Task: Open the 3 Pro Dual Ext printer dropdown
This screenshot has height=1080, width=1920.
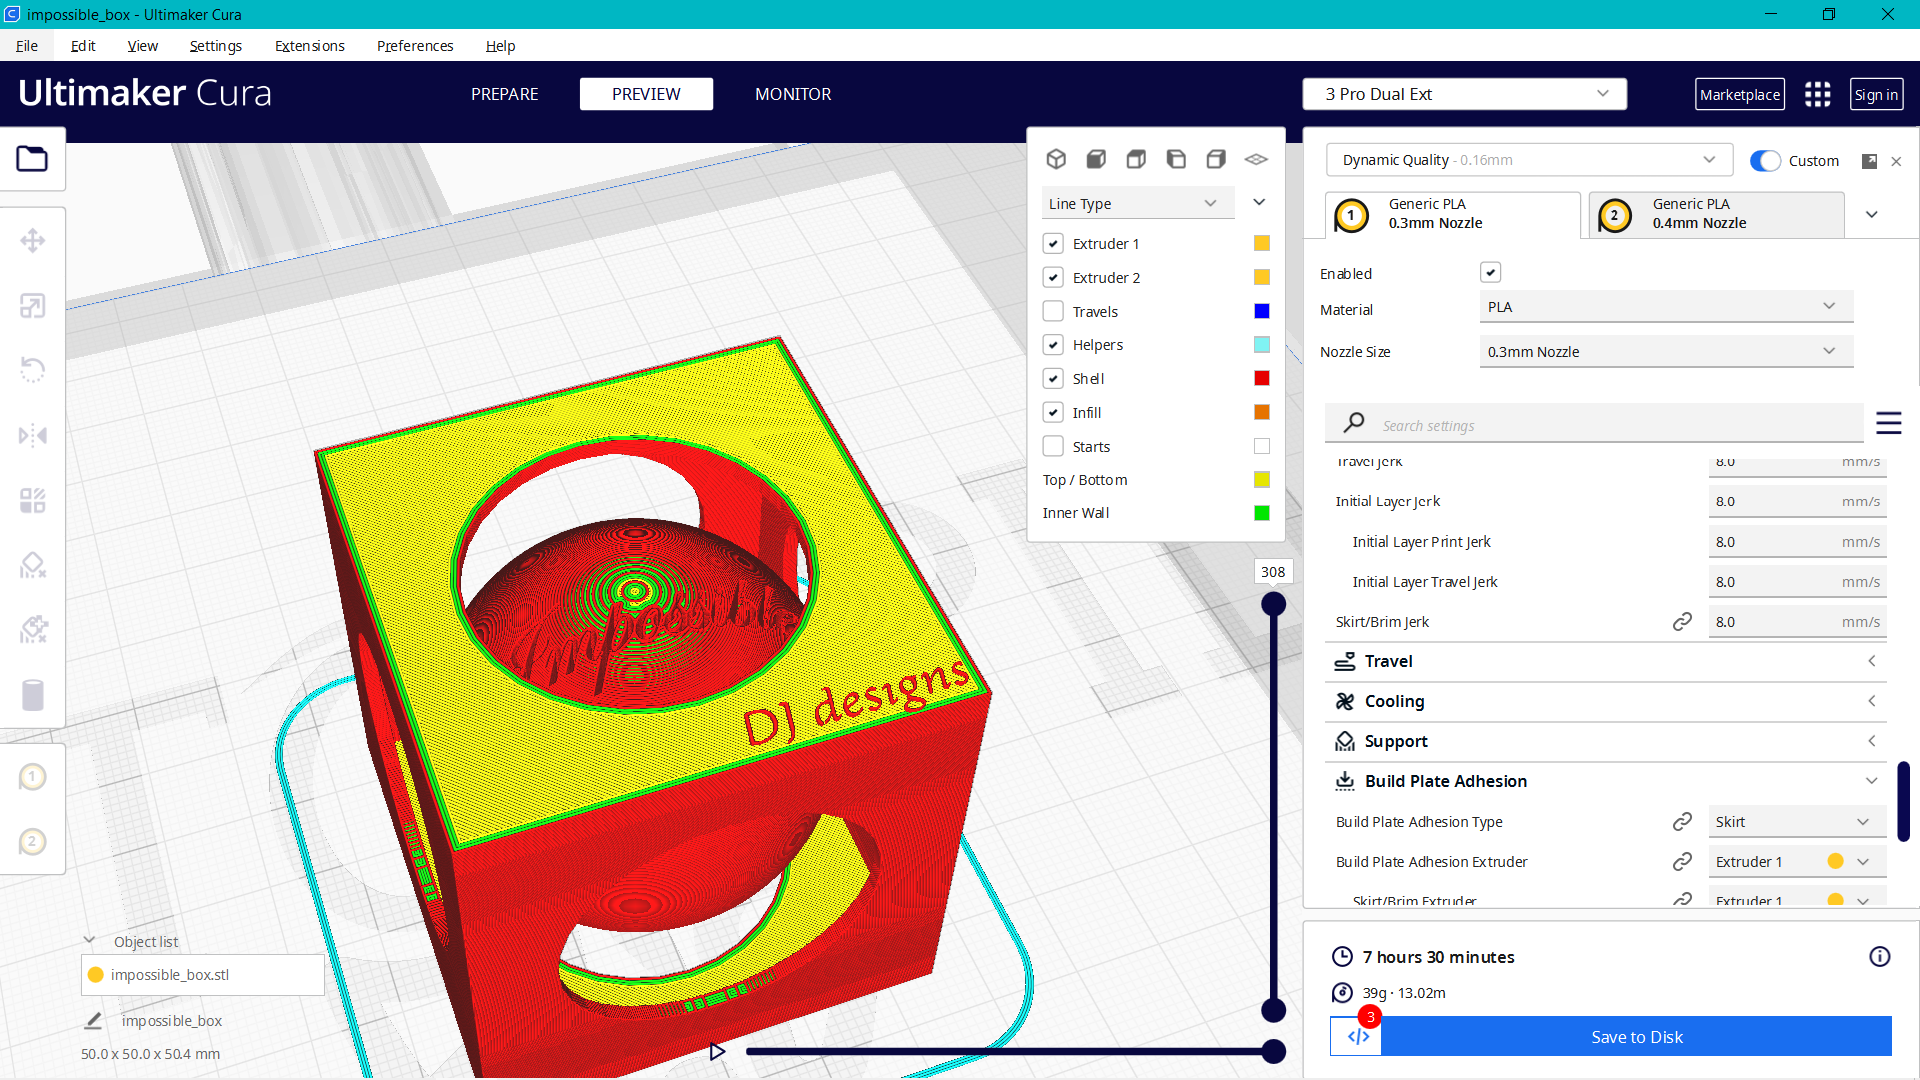Action: click(1464, 93)
